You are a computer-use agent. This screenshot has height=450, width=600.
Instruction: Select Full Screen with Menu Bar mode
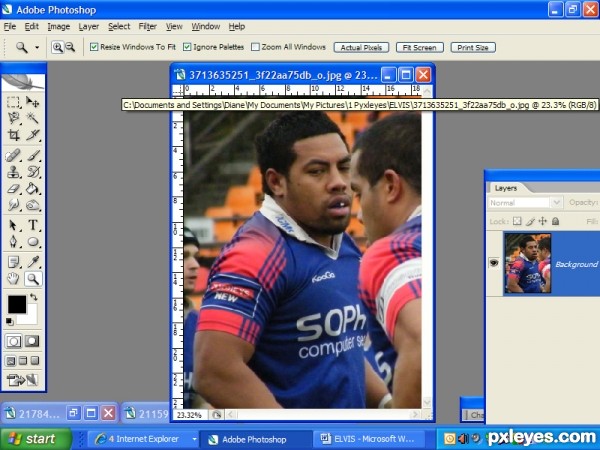[x=23, y=361]
